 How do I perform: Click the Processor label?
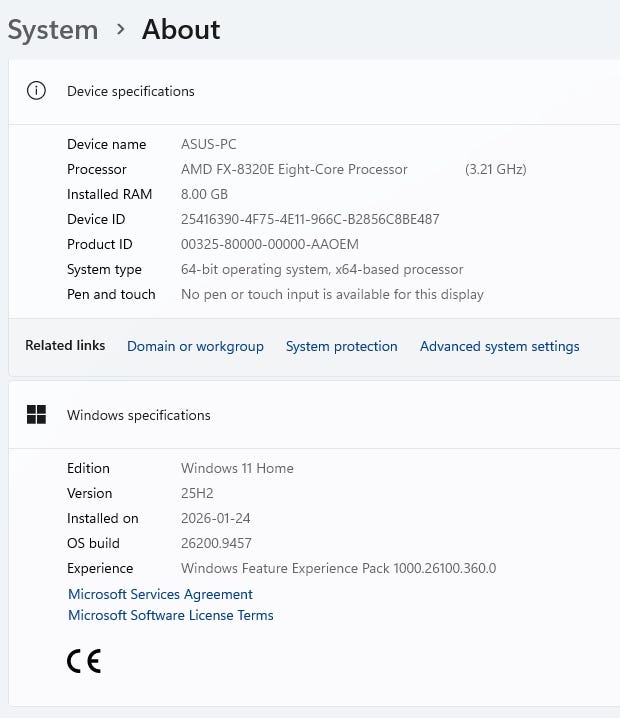(97, 169)
